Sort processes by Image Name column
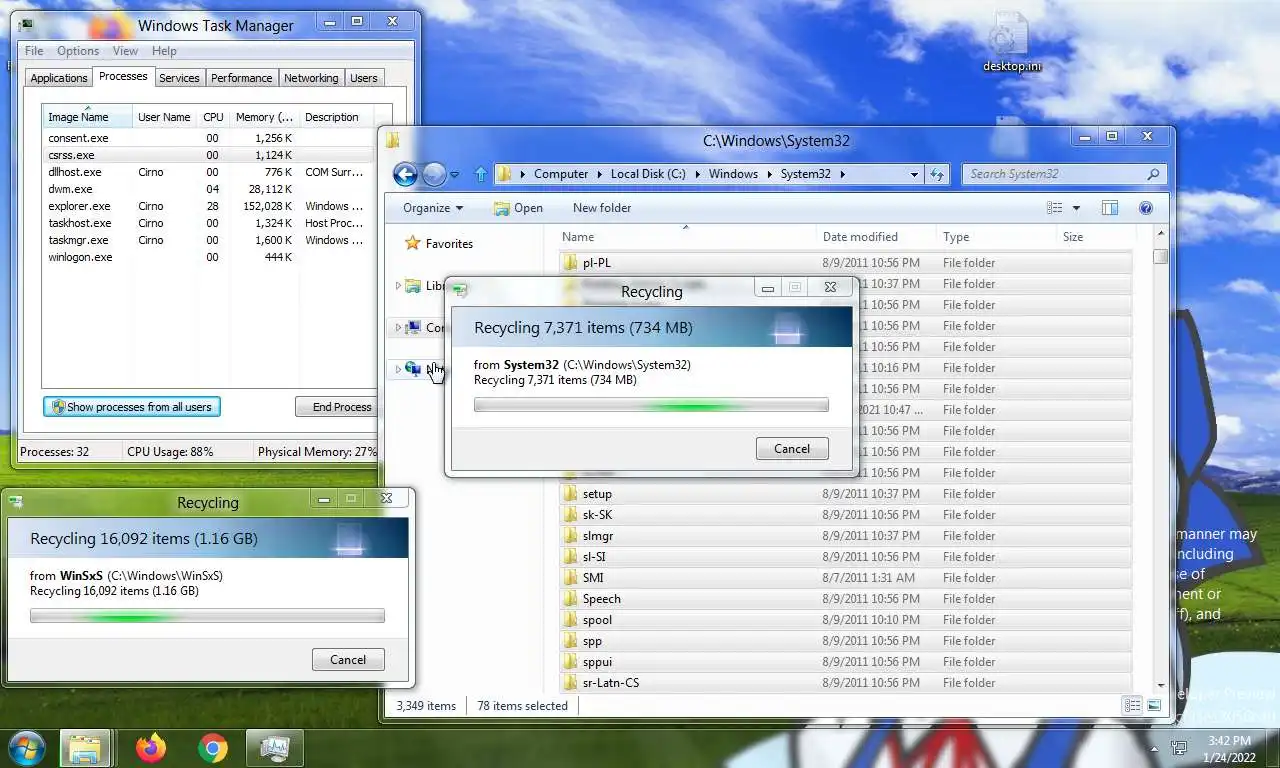The image size is (1280, 768). pos(88,117)
